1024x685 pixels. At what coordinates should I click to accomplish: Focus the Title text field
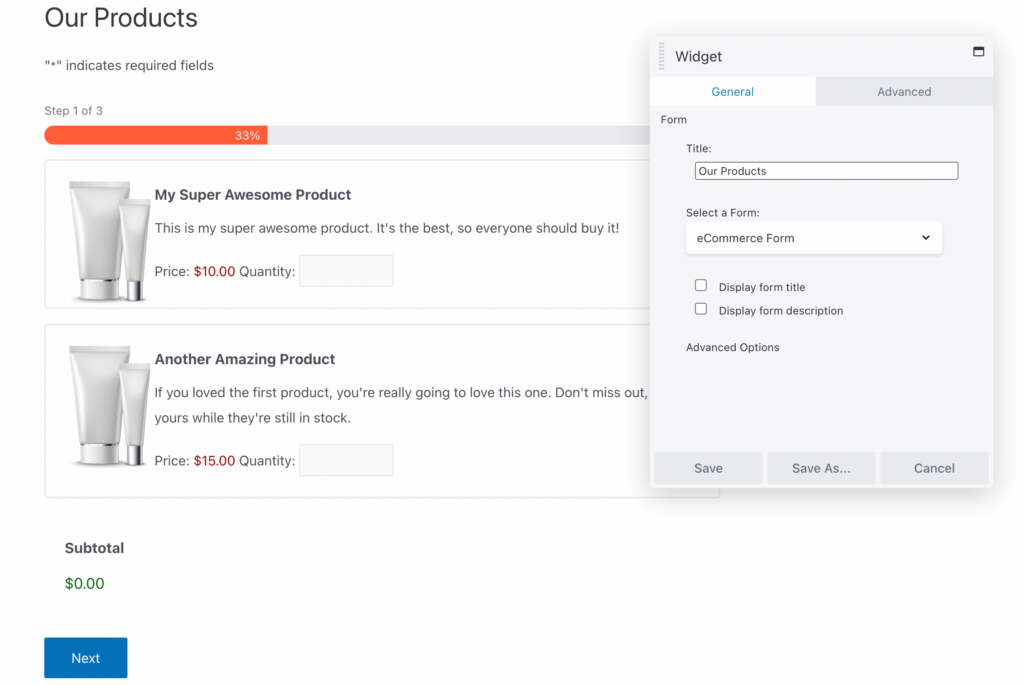(826, 171)
